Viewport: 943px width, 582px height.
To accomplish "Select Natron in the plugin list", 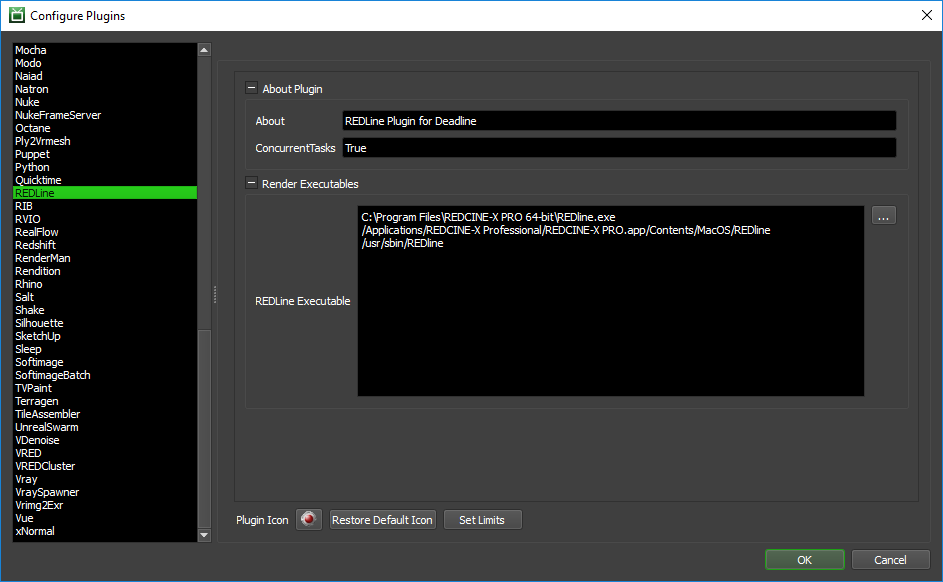I will [x=105, y=89].
